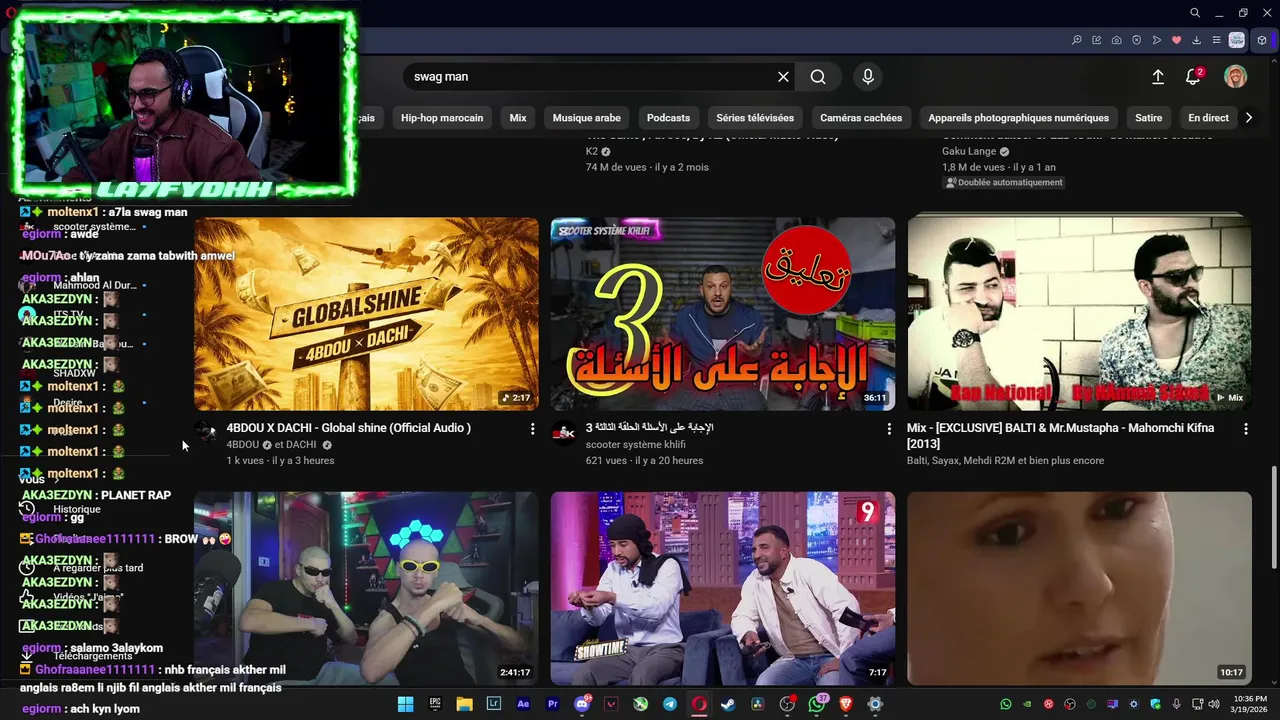1280x720 pixels.
Task: Open the scooter système khlifi thumbnail
Action: pyautogui.click(x=723, y=314)
